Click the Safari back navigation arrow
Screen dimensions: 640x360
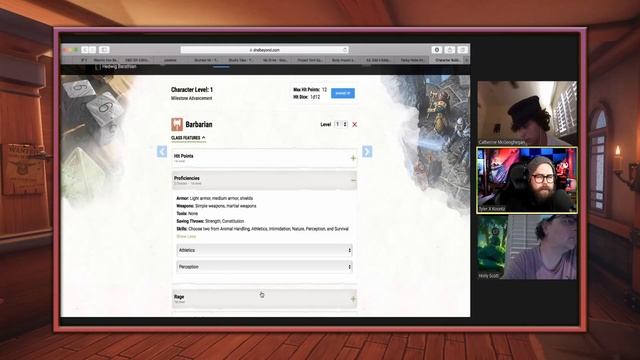85,50
